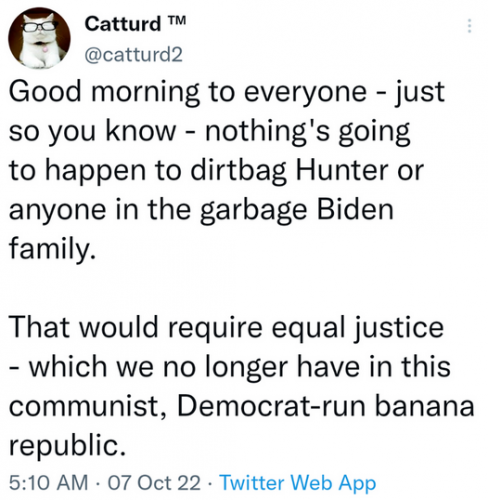
Task: Click the word "republic." ending the tweet
Action: click(67, 446)
